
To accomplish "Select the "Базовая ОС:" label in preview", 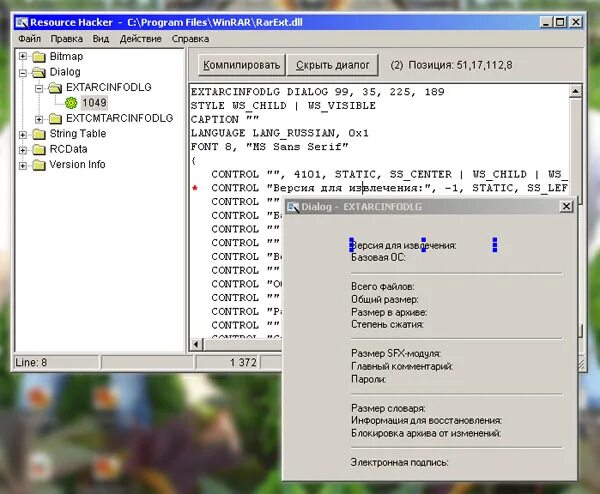I will coord(378,258).
